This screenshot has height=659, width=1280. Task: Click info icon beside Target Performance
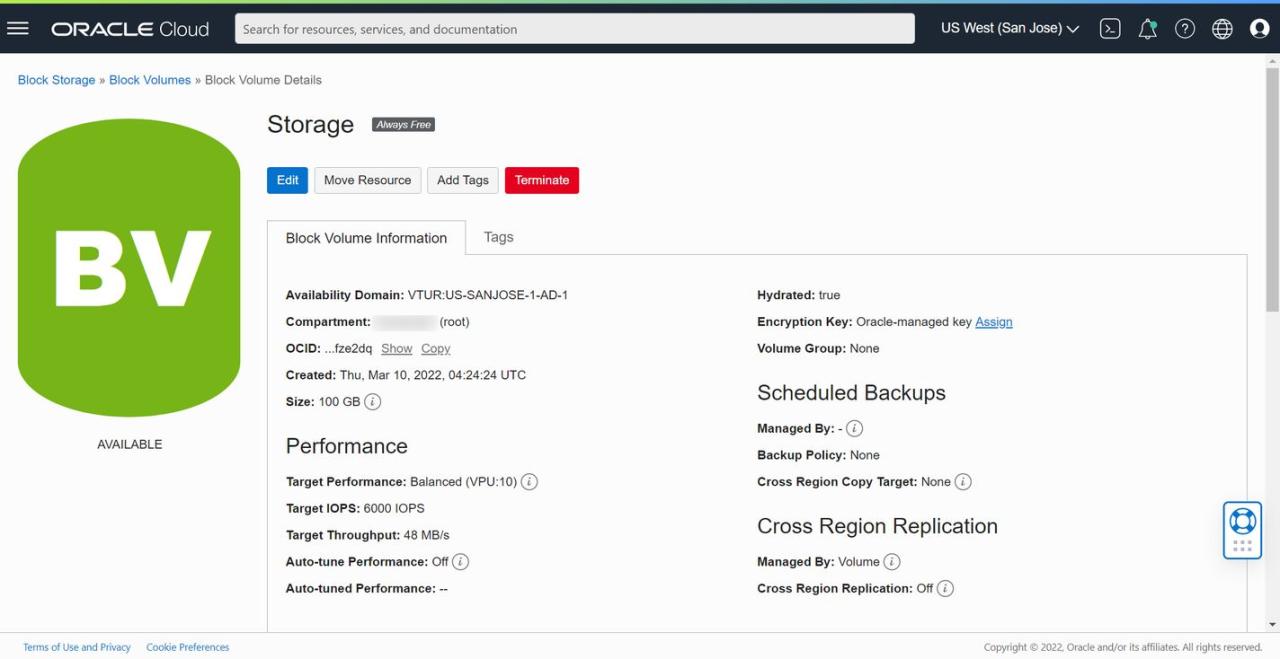point(529,482)
